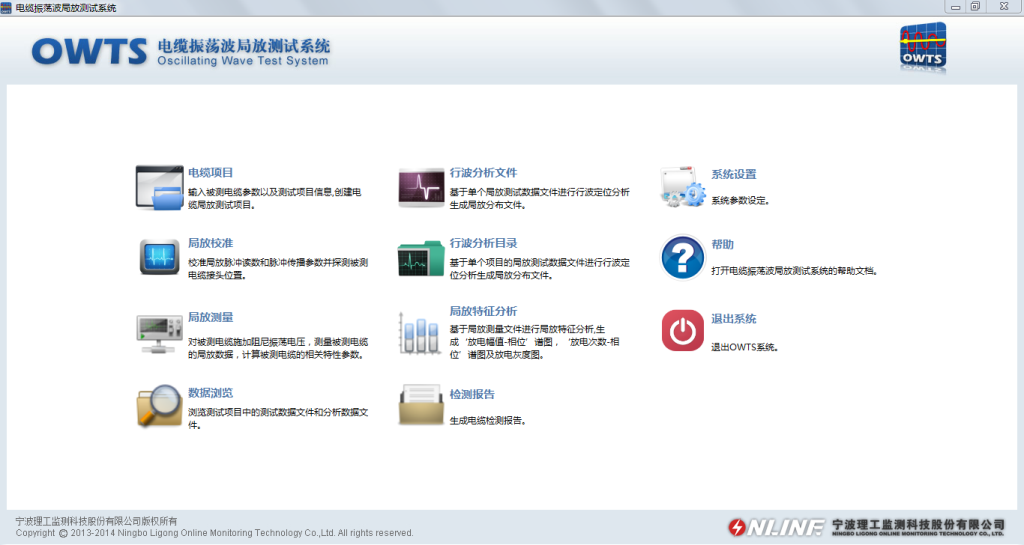Click the blue question mark 帮助 icon
1024x545 pixels.
pyautogui.click(x=683, y=258)
